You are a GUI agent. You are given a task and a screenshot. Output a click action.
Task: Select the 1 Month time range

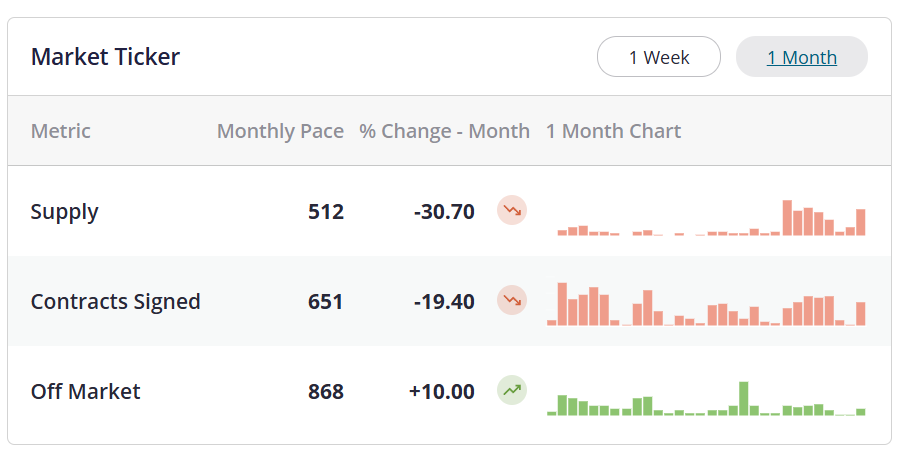tap(801, 57)
